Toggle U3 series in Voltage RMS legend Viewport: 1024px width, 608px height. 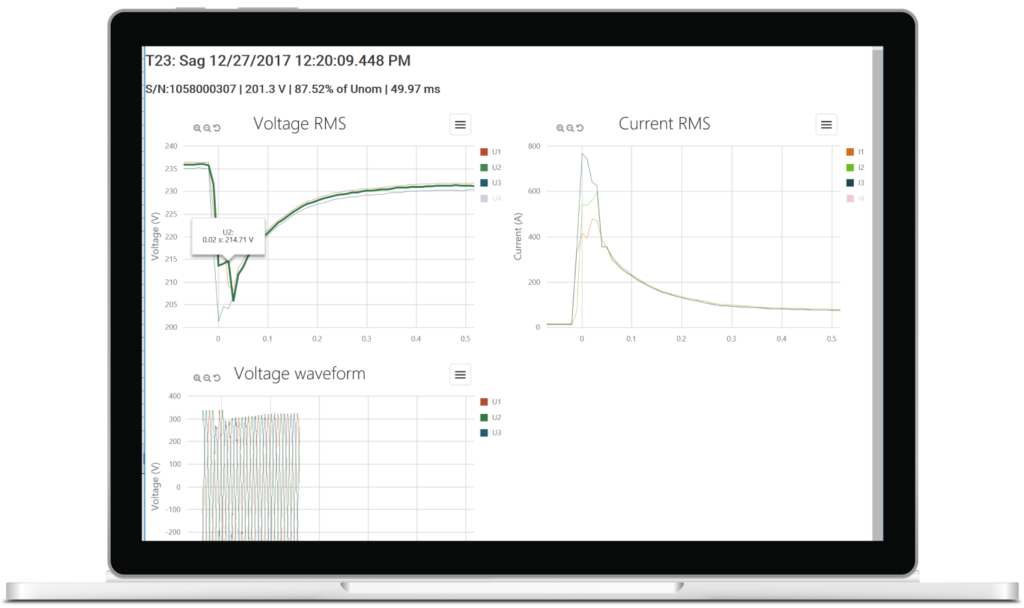coord(490,183)
